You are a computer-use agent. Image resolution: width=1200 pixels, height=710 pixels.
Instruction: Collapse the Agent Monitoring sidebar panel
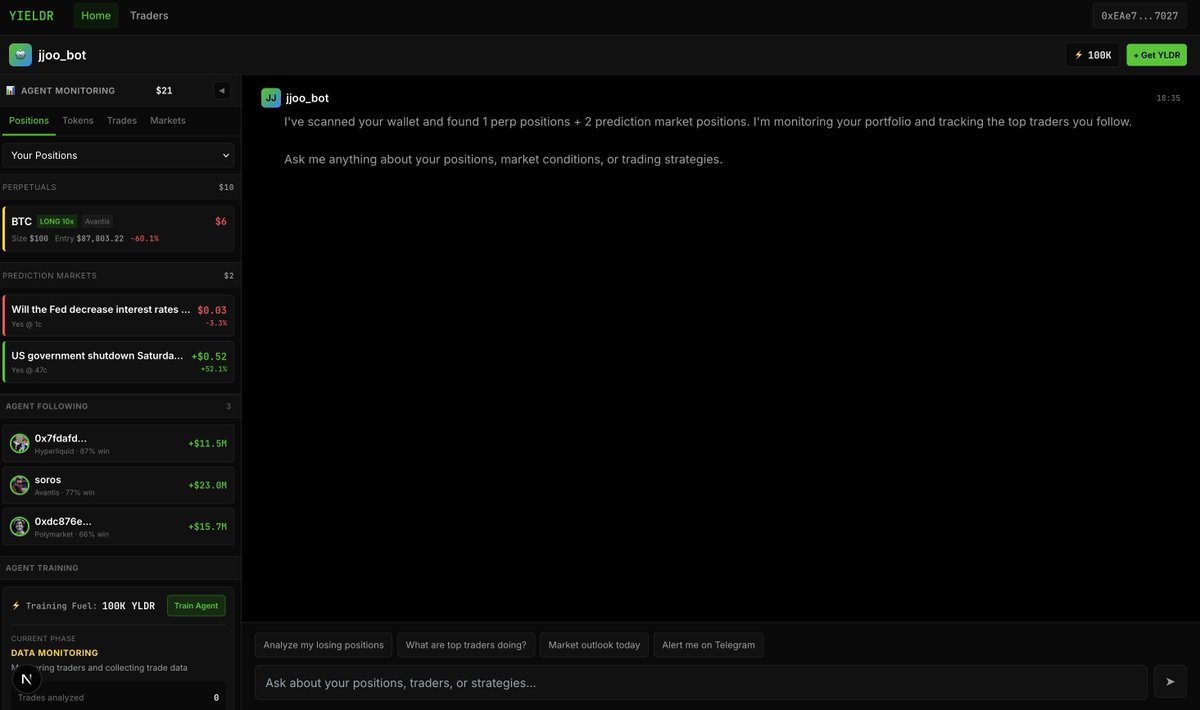222,90
